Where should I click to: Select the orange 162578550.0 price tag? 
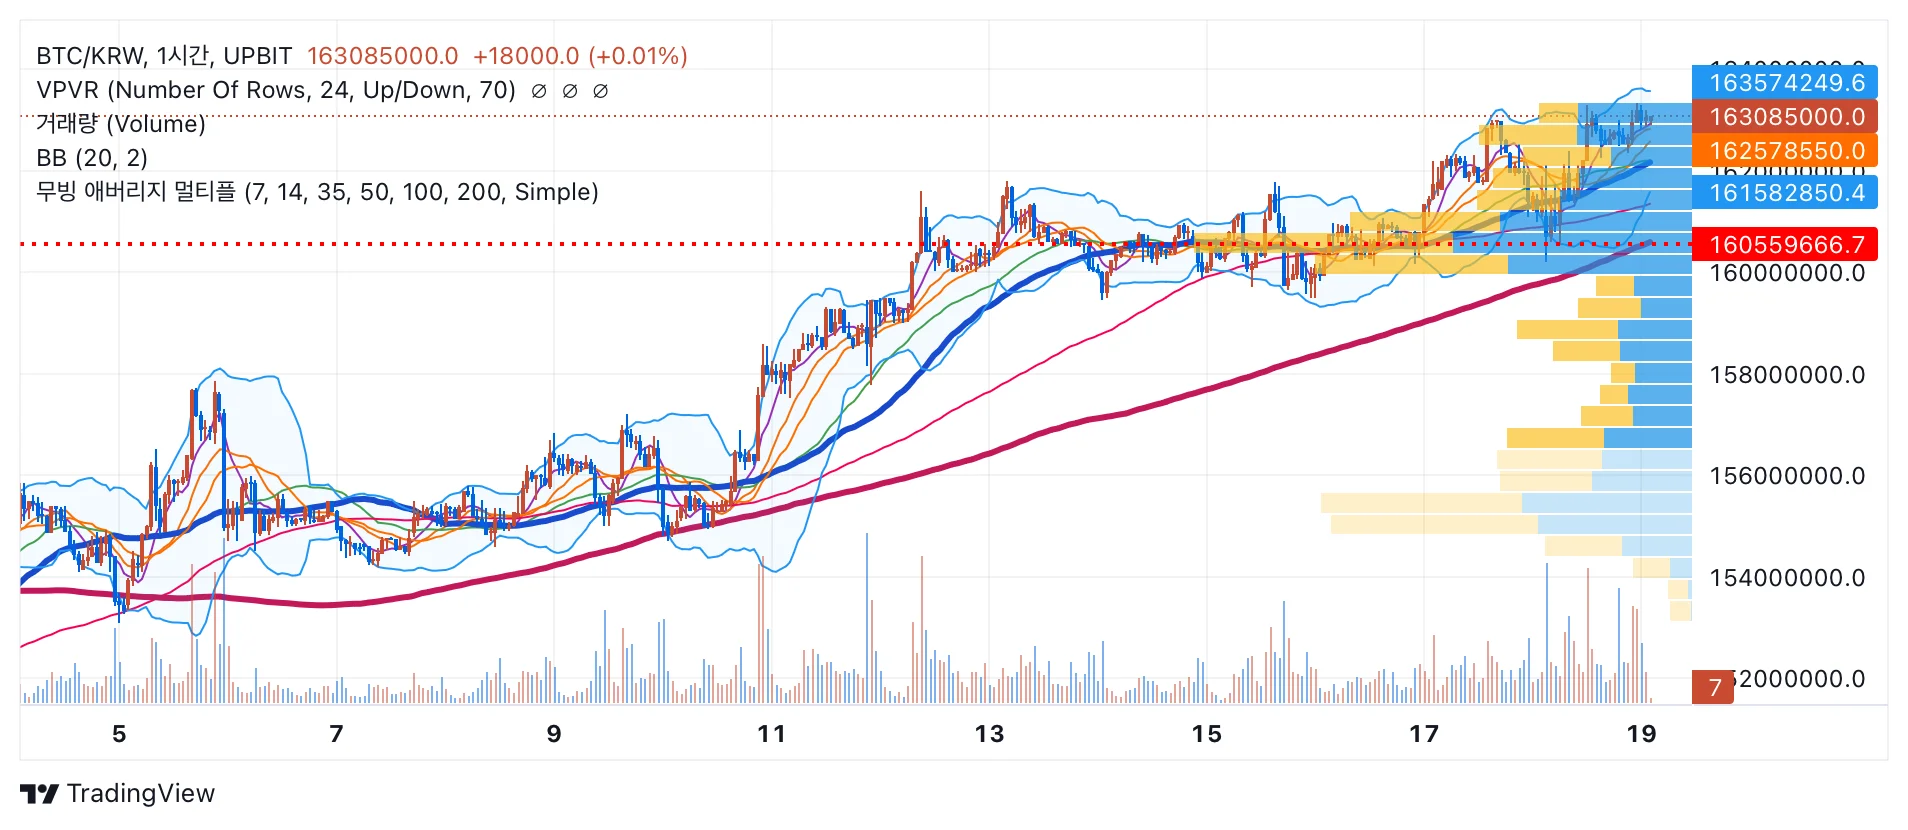click(x=1785, y=150)
